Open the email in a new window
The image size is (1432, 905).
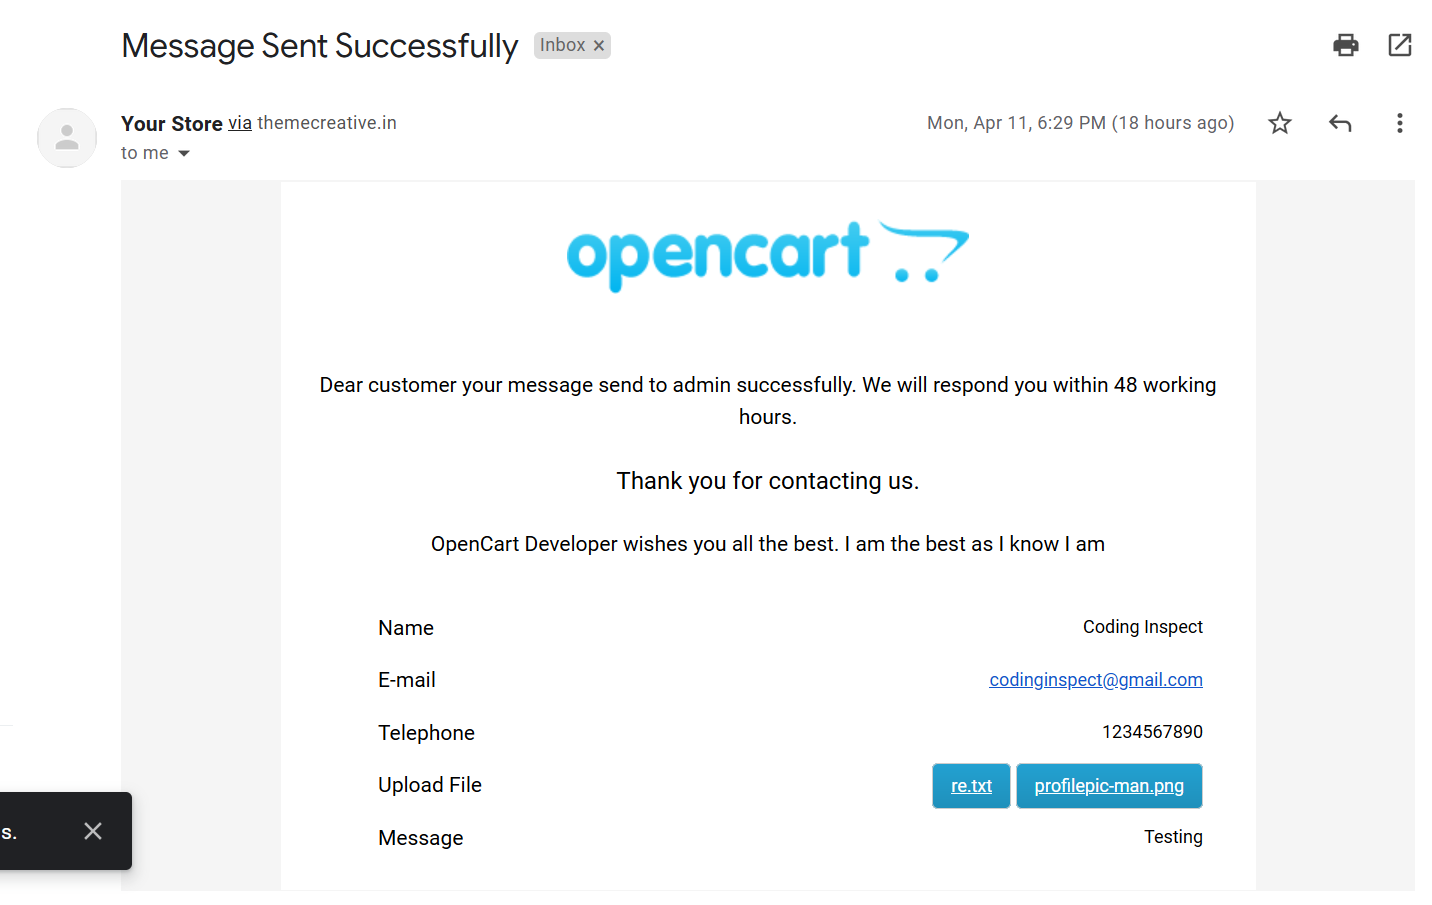(1399, 45)
